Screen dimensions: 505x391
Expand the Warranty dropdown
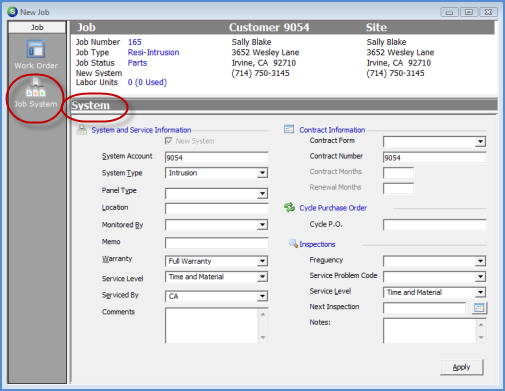pyautogui.click(x=262, y=261)
